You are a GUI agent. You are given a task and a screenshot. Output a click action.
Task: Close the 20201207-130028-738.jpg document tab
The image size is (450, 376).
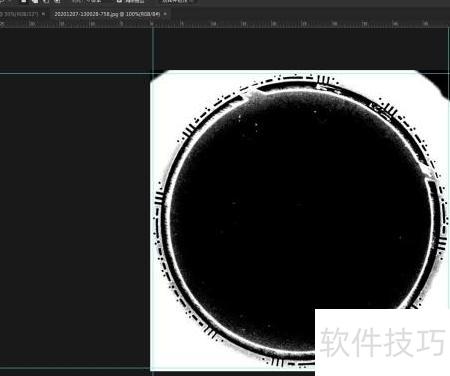165,14
